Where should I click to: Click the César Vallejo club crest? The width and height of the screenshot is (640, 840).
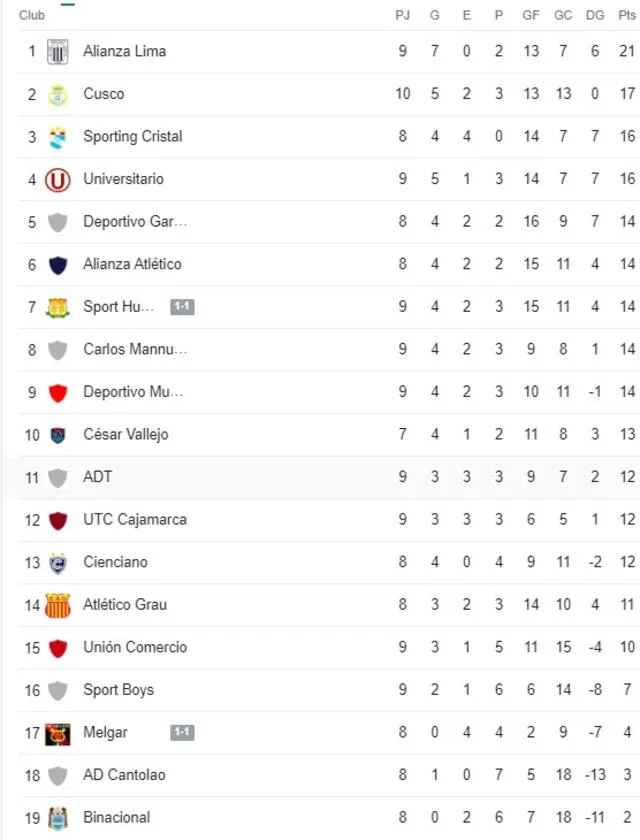58,435
